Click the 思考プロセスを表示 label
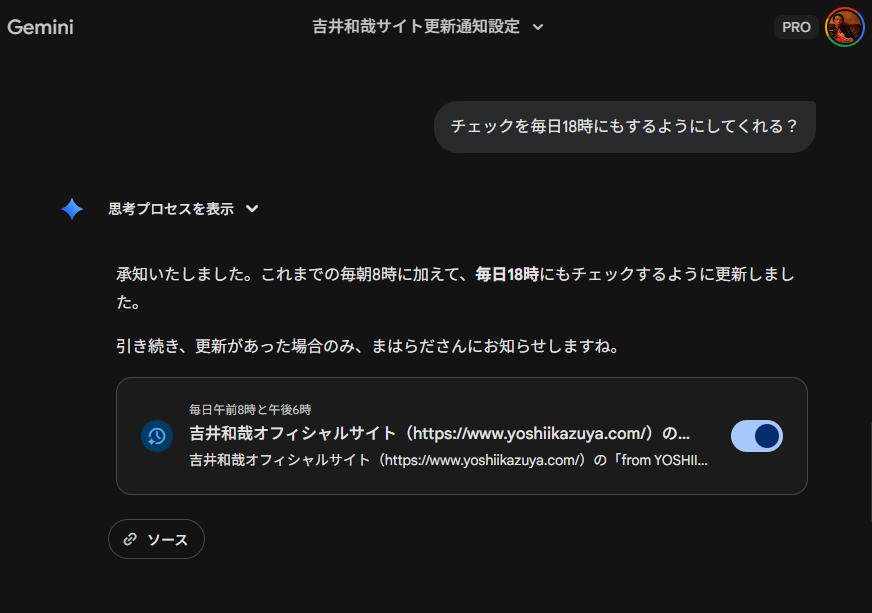872x613 pixels. (x=171, y=209)
